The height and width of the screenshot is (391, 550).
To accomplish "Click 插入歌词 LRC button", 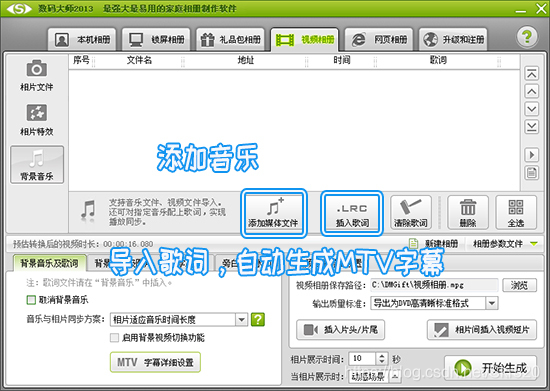I will (x=352, y=213).
